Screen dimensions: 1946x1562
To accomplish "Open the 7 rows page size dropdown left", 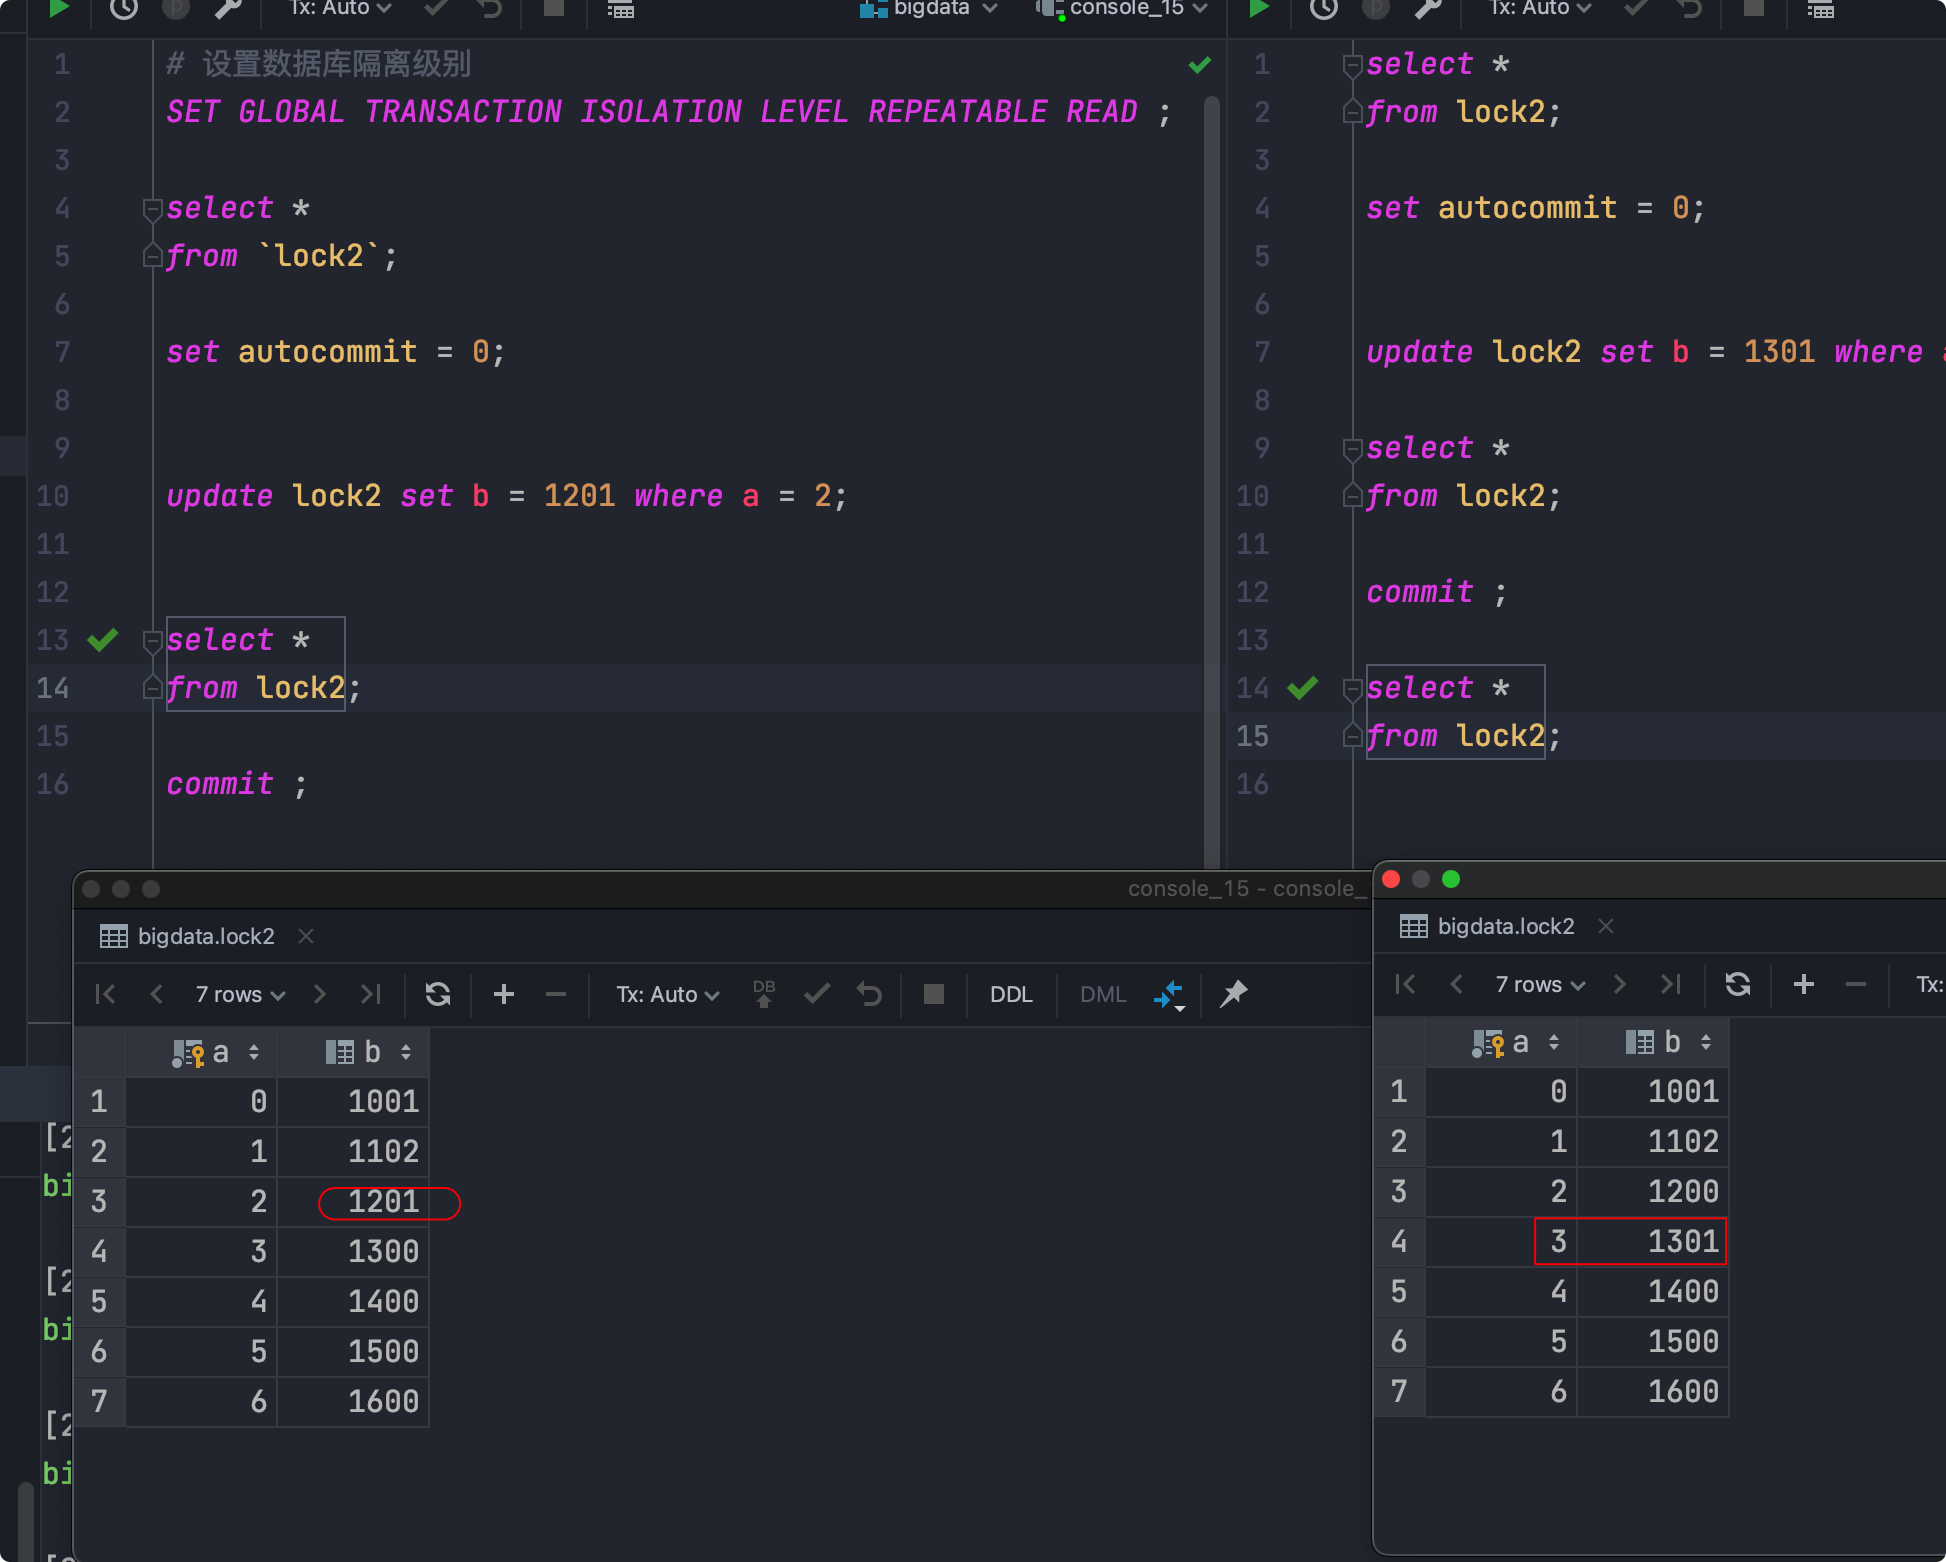I will [240, 994].
